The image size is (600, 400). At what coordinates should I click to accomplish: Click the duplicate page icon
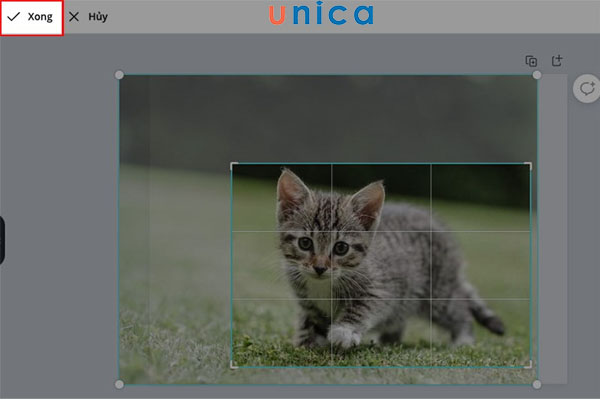click(x=532, y=61)
